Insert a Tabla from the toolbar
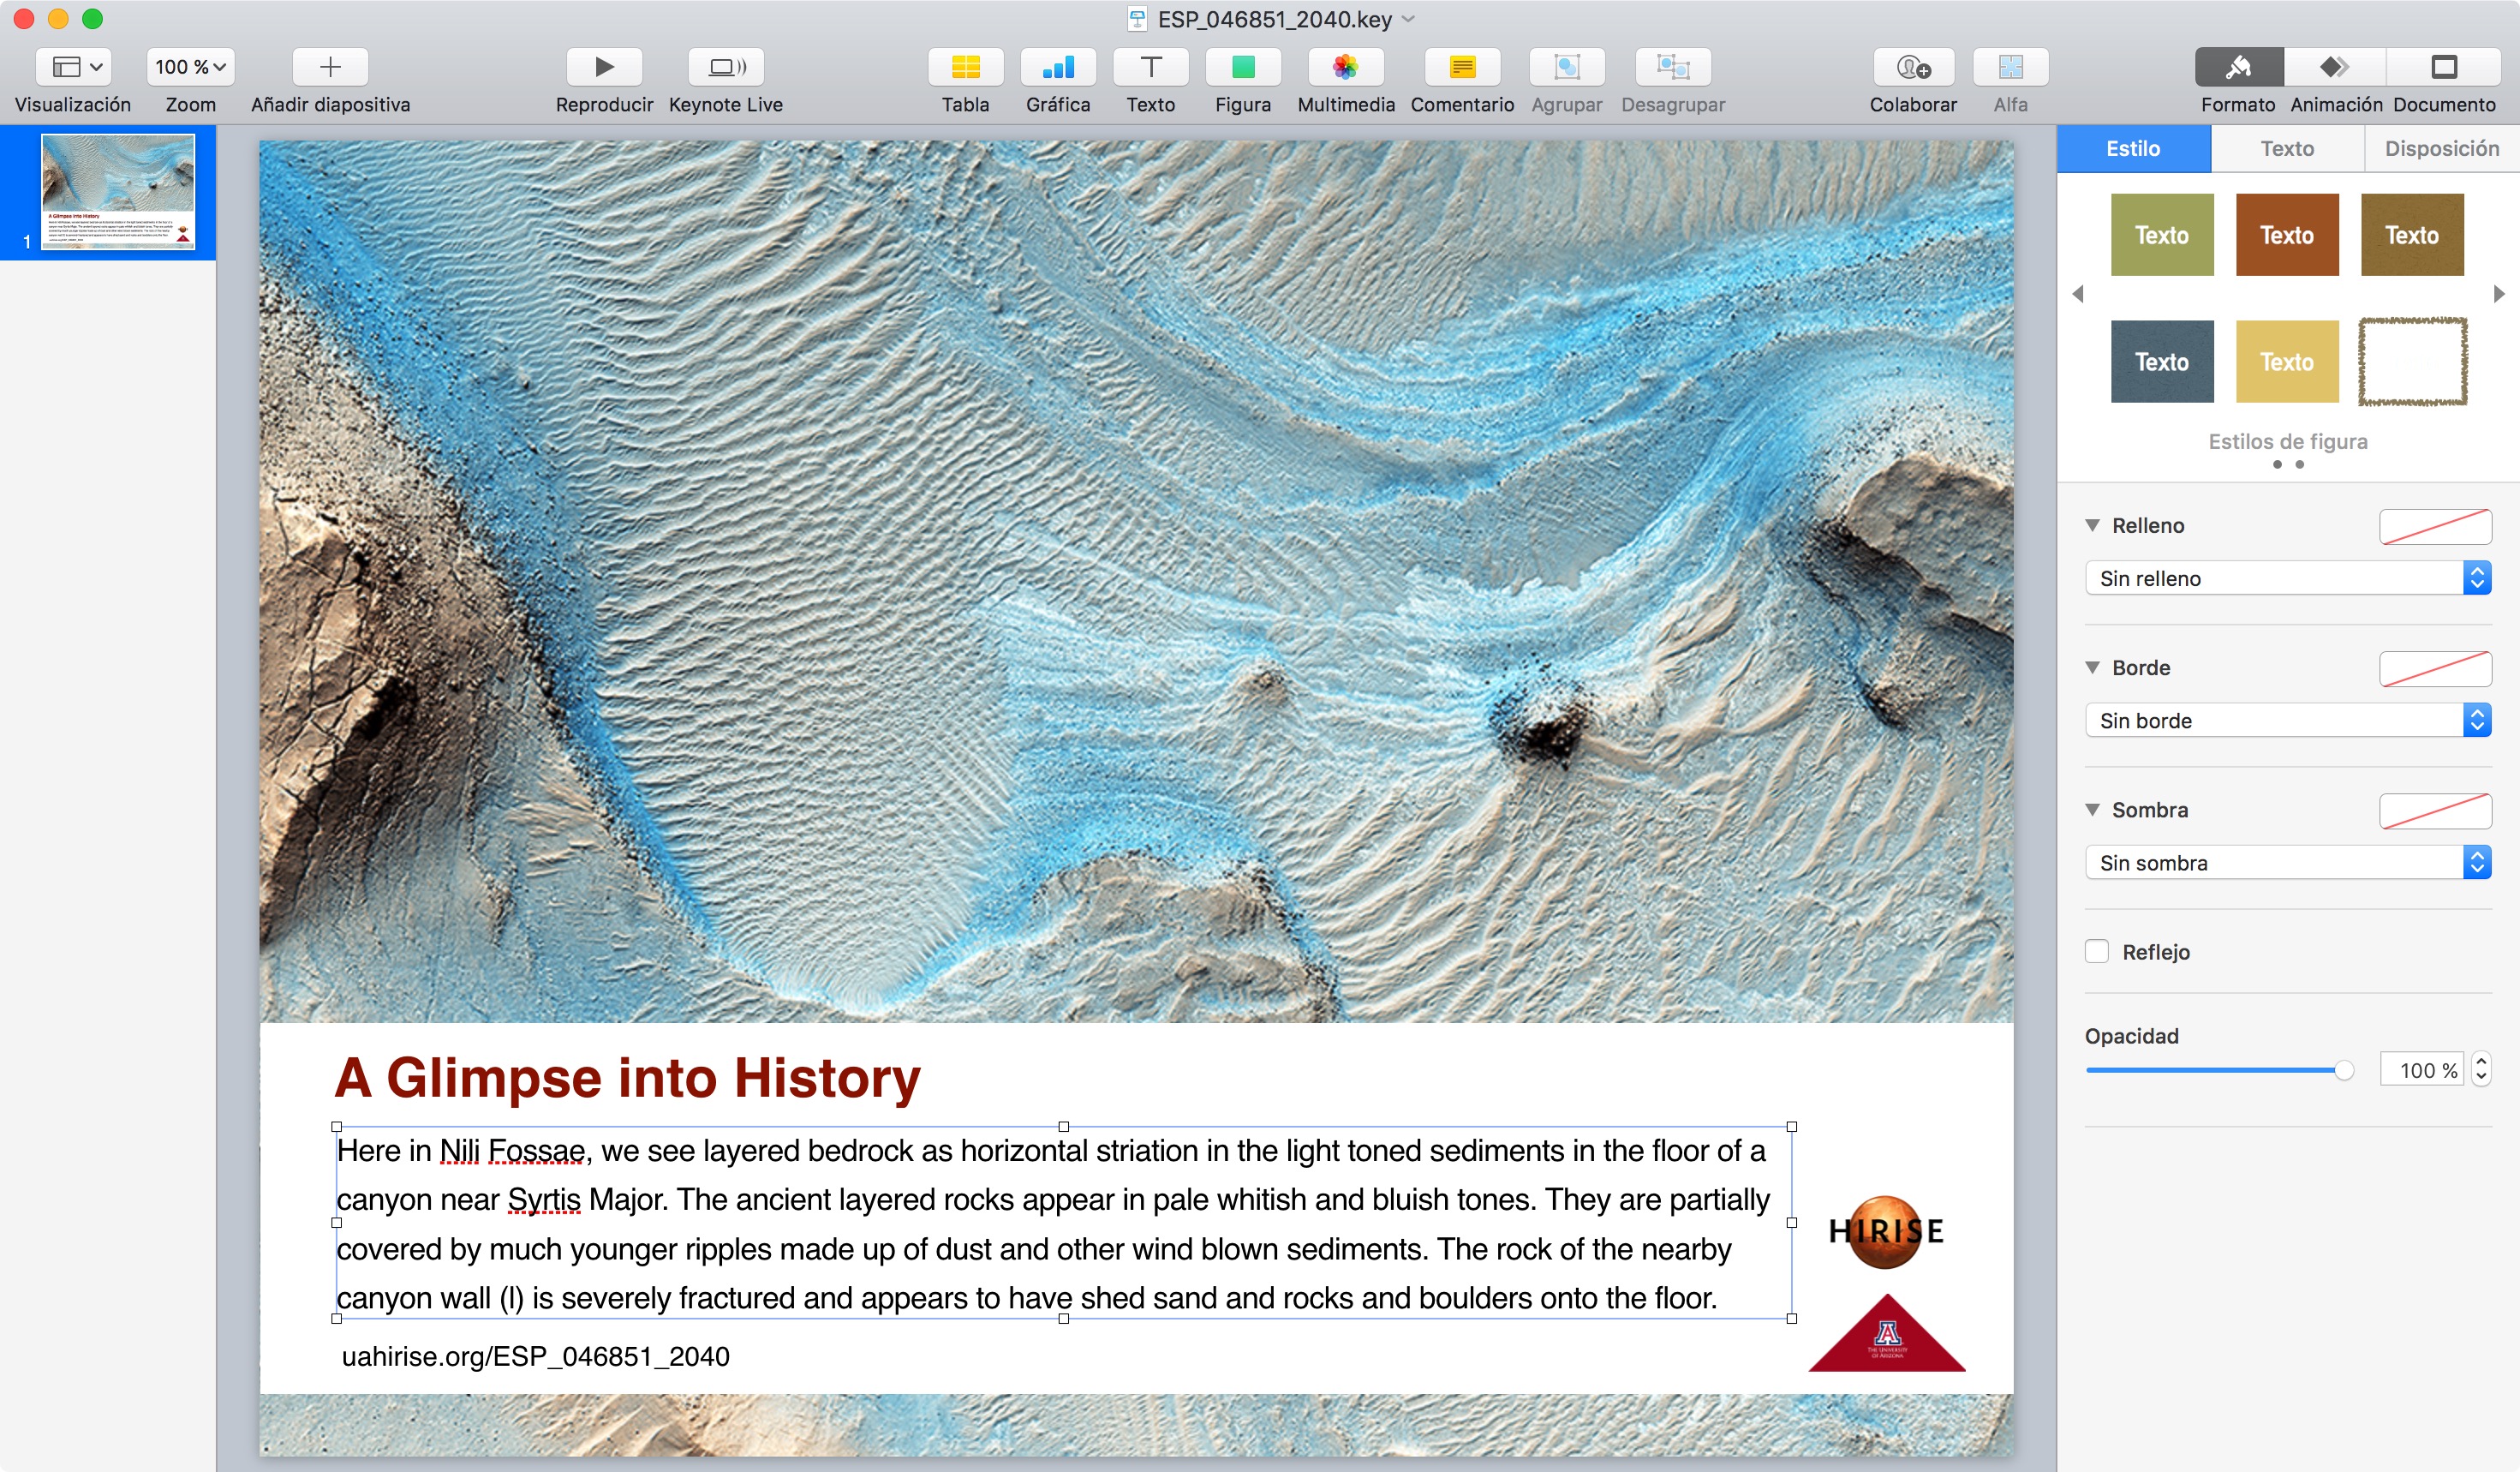 click(965, 66)
